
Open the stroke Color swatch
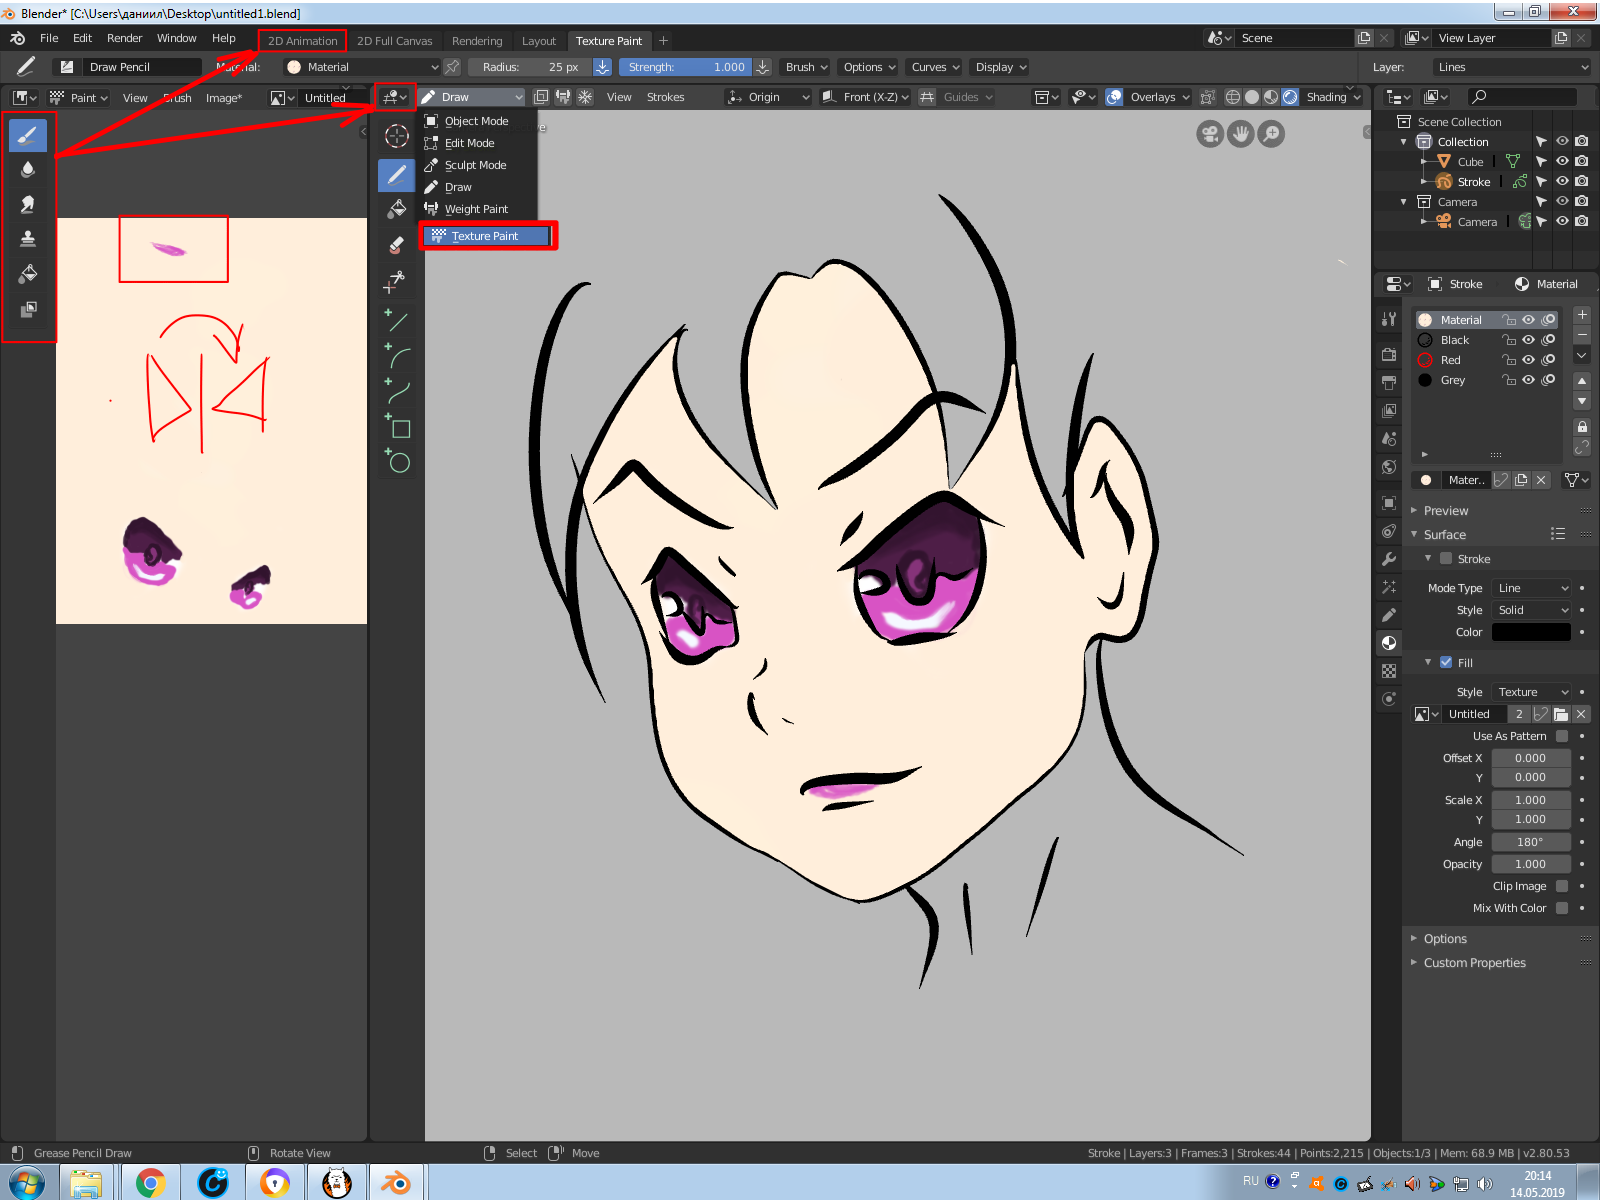pyautogui.click(x=1531, y=632)
